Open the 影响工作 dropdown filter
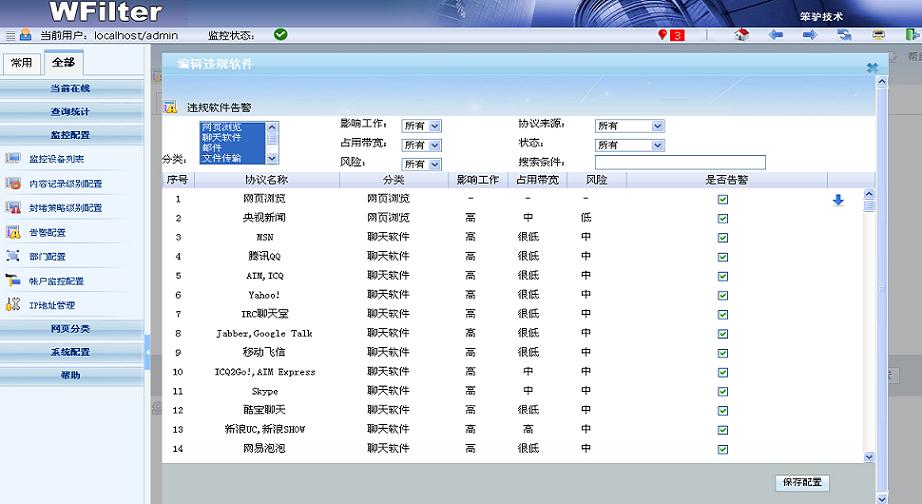Image resolution: width=922 pixels, height=504 pixels. pyautogui.click(x=421, y=126)
